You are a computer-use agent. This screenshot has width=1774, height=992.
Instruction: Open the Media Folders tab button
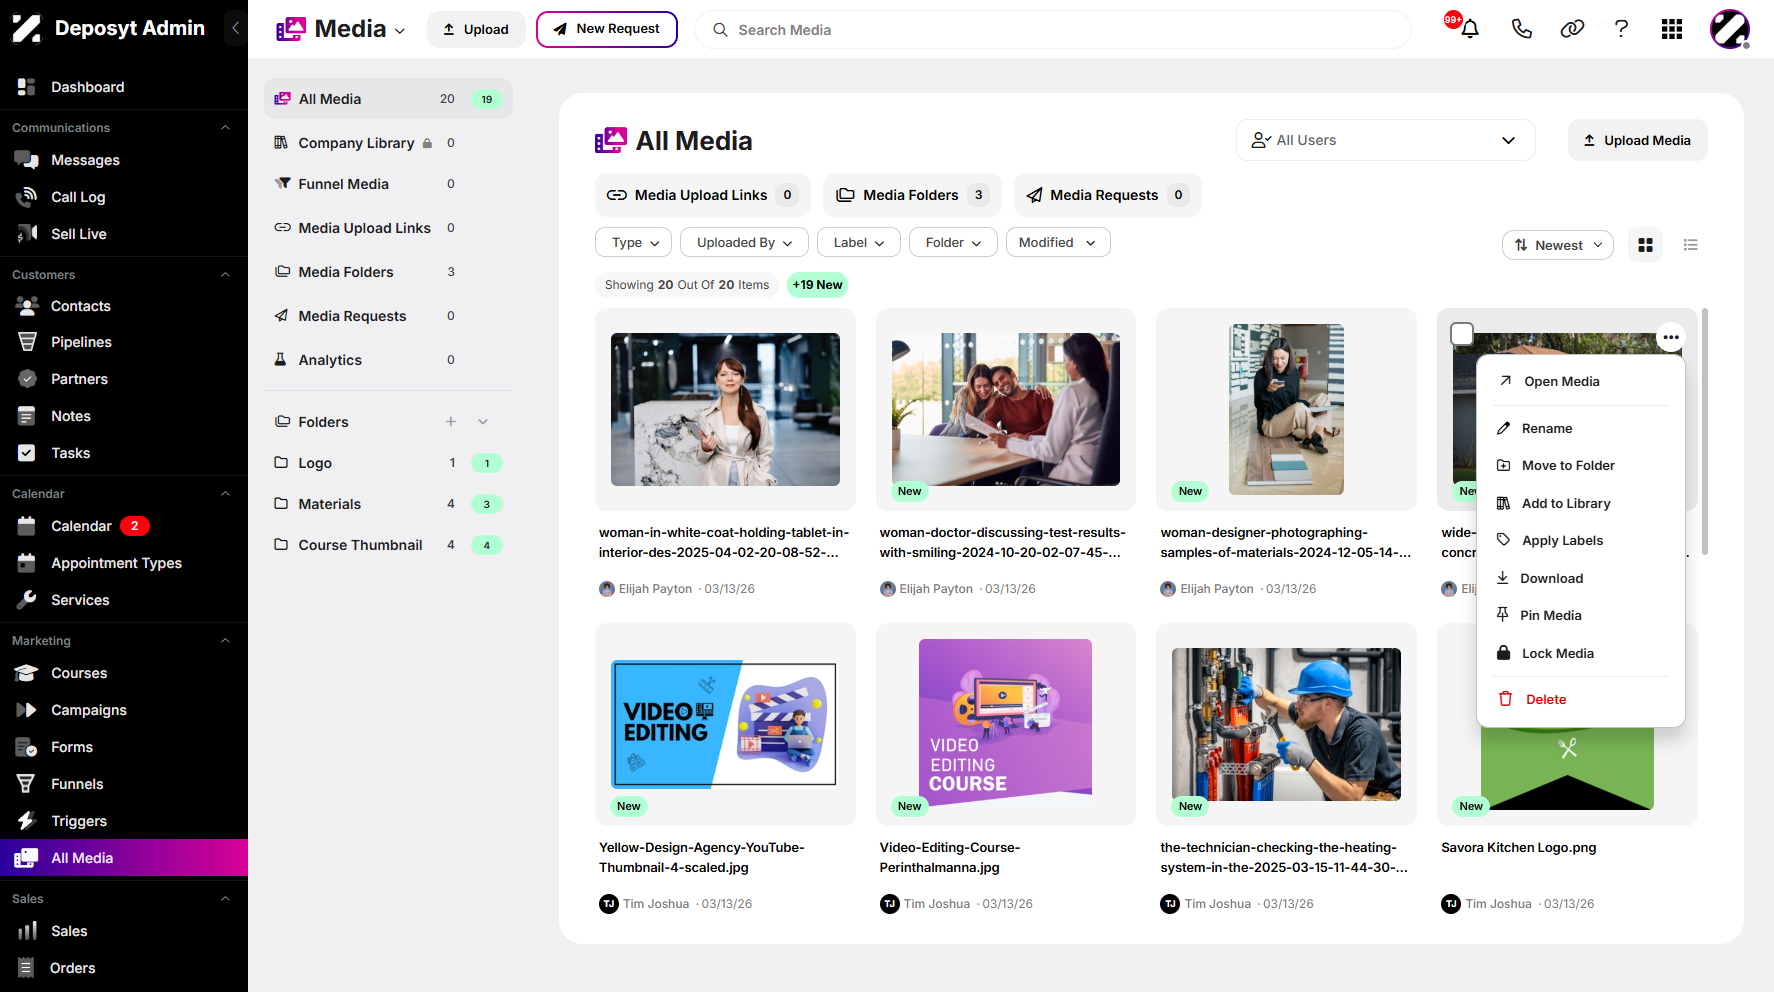pos(912,195)
